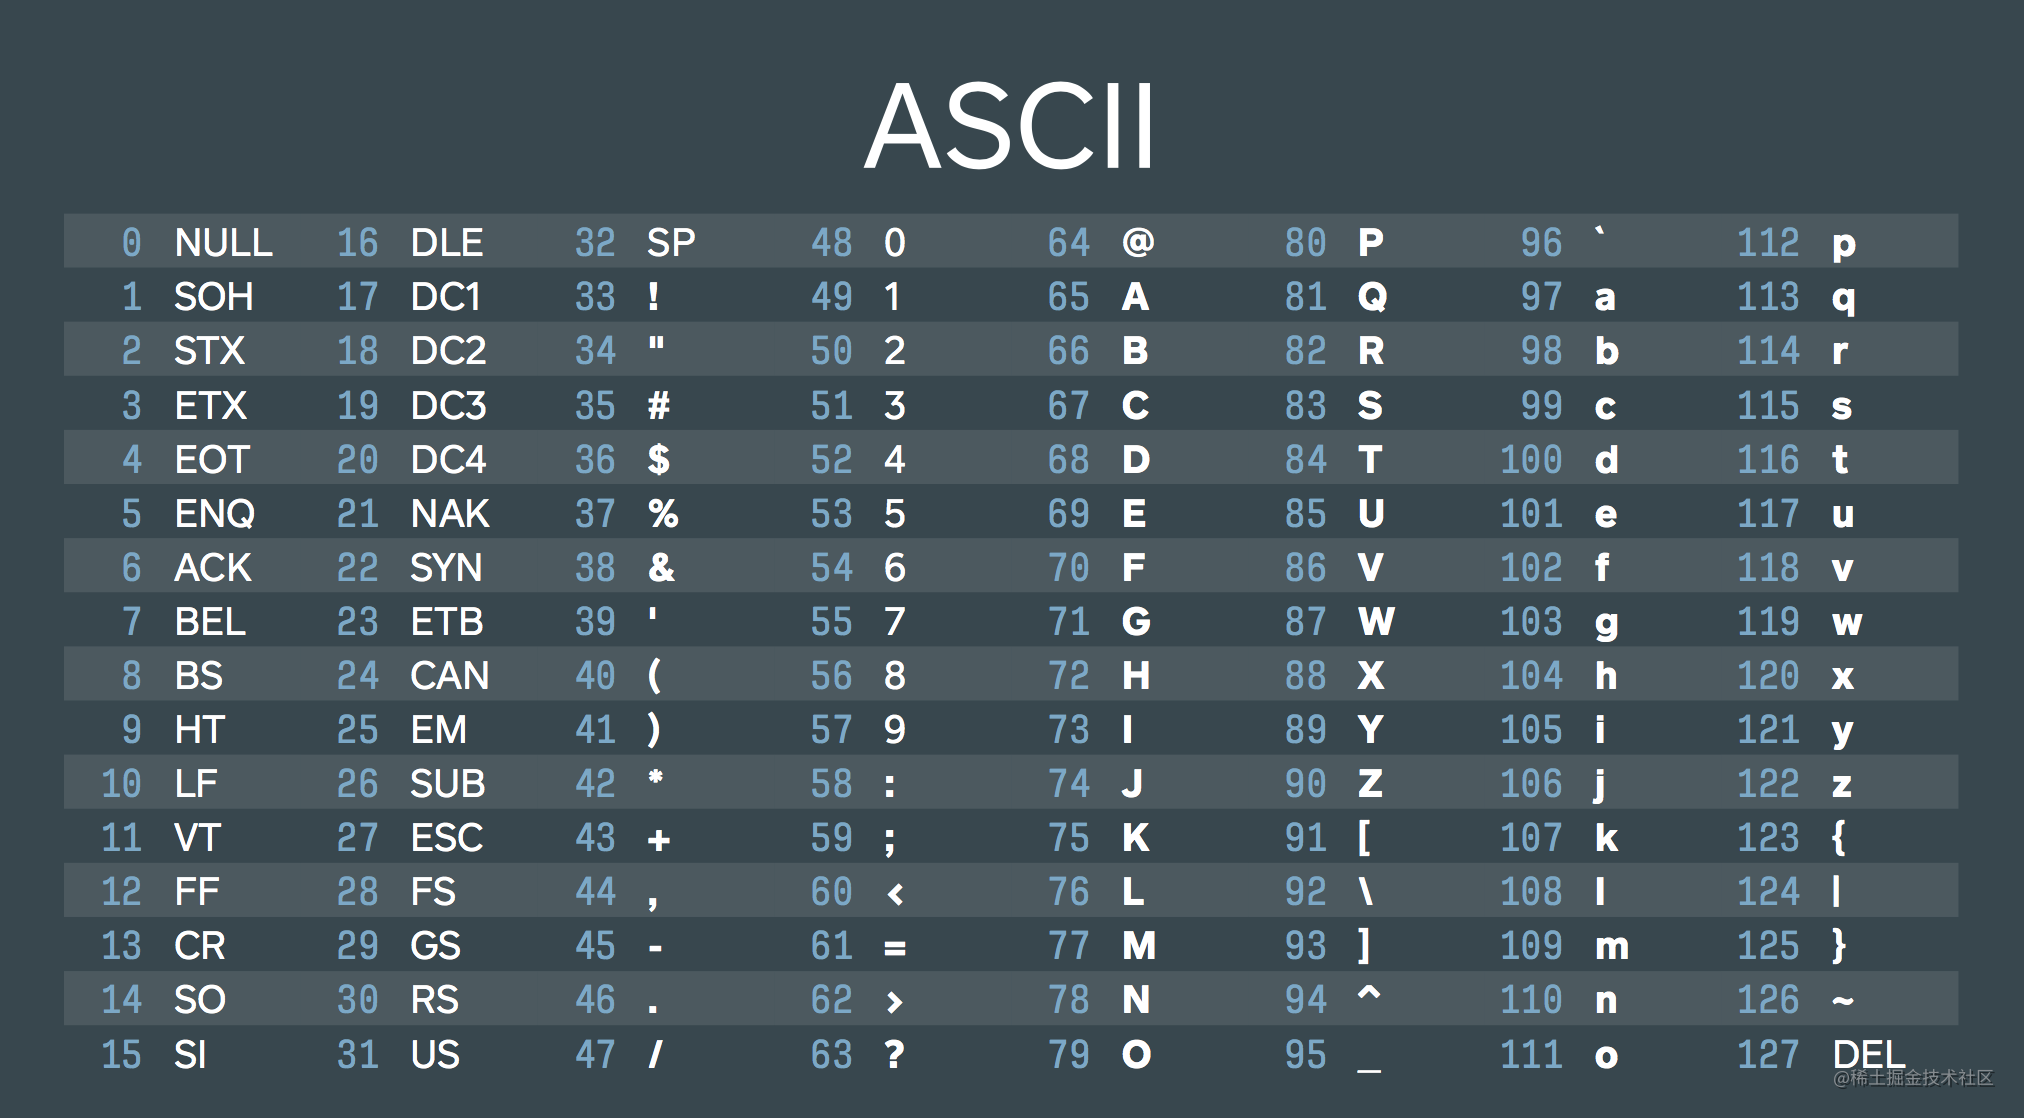Click the ? symbol at code 63
2024x1118 pixels.
(895, 1054)
